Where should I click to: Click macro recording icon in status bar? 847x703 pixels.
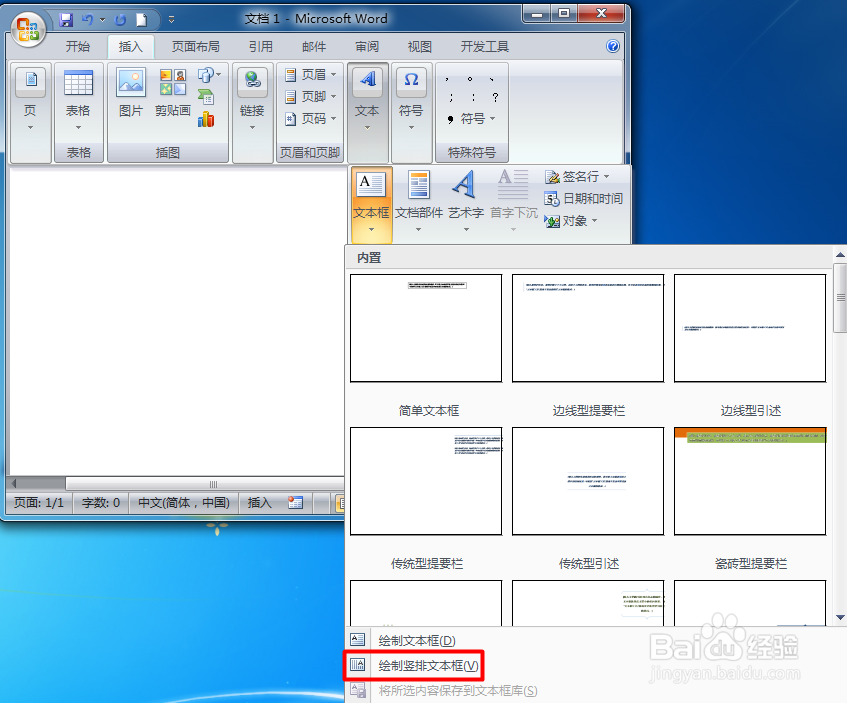(x=295, y=503)
